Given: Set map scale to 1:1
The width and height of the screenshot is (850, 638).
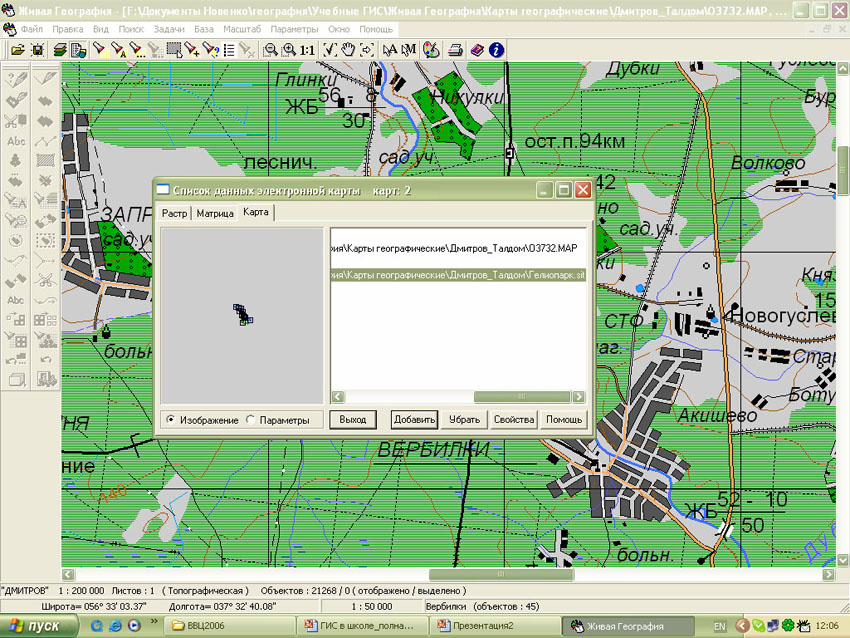Looking at the screenshot, I should [307, 49].
